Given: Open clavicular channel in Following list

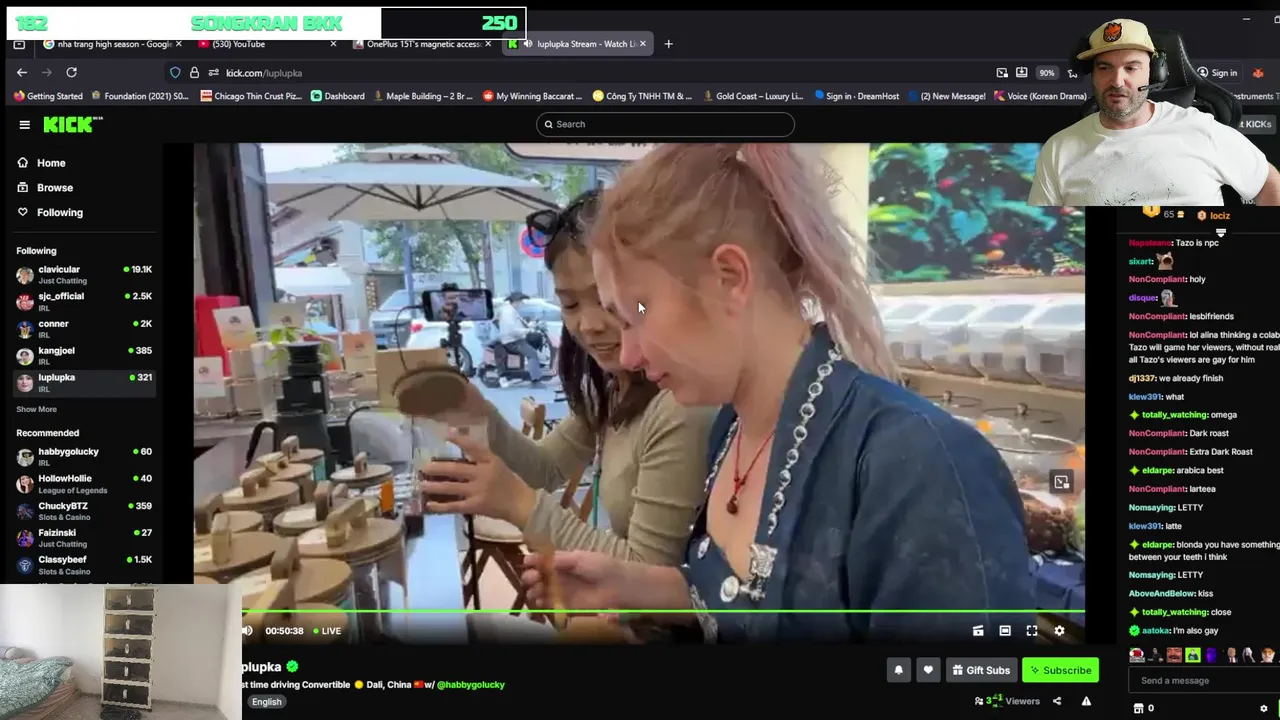Looking at the screenshot, I should pyautogui.click(x=84, y=275).
